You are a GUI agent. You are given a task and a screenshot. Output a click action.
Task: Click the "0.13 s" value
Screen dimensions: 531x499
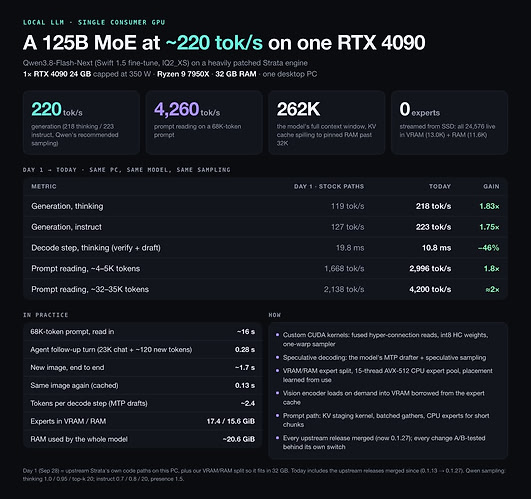(x=245, y=386)
